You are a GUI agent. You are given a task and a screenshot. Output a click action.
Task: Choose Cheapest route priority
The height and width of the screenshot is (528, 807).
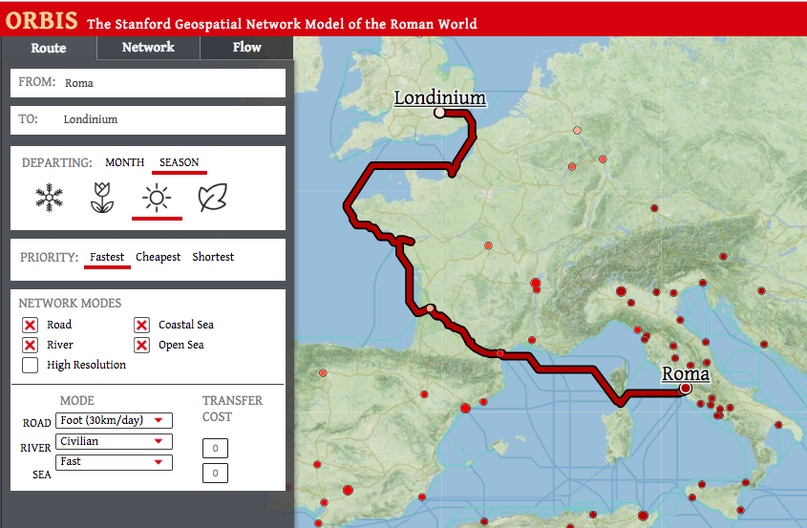pos(158,257)
